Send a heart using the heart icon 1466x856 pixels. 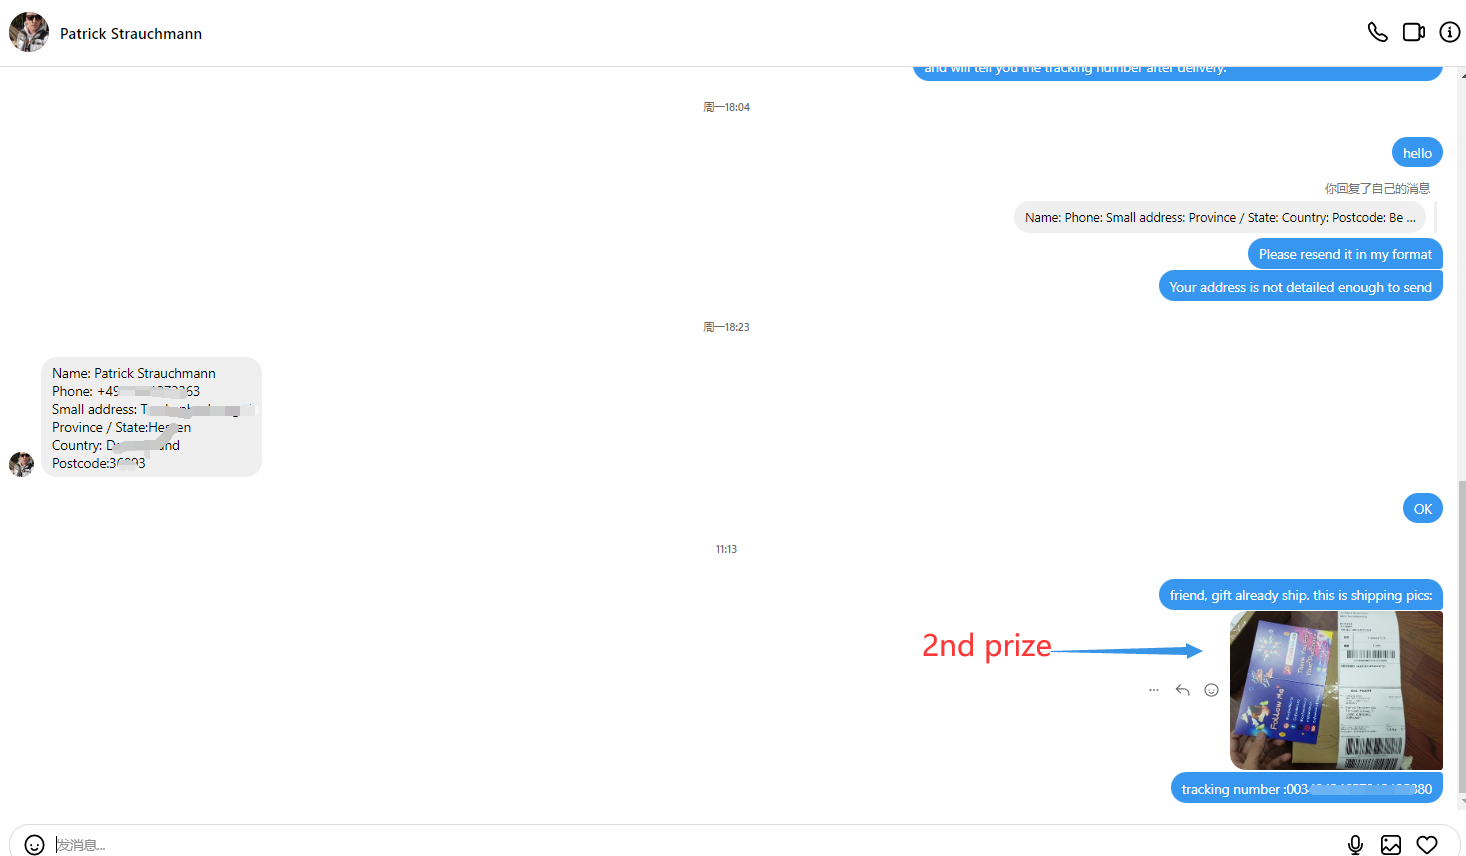coord(1427,845)
